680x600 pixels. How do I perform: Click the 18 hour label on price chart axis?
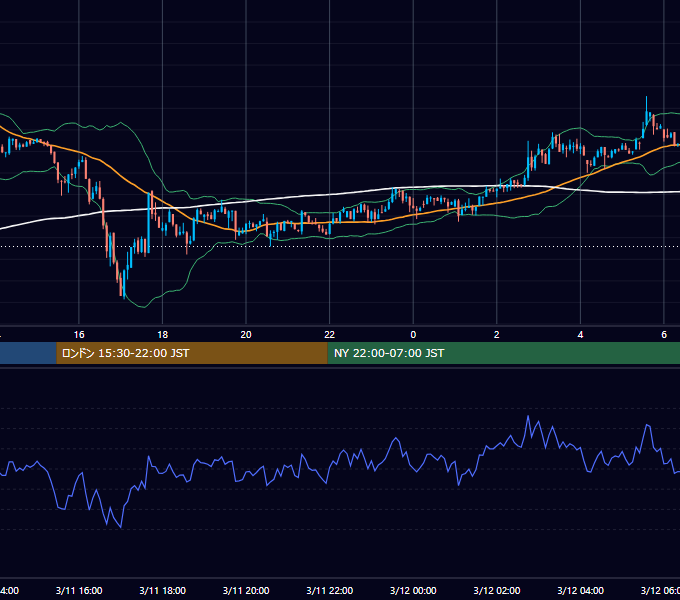[x=163, y=335]
